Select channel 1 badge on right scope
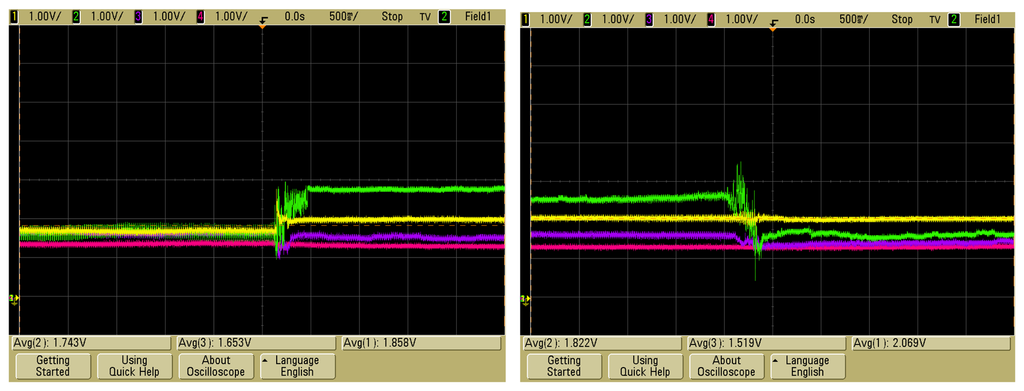Viewport: 1024px width, 391px height. (x=525, y=20)
